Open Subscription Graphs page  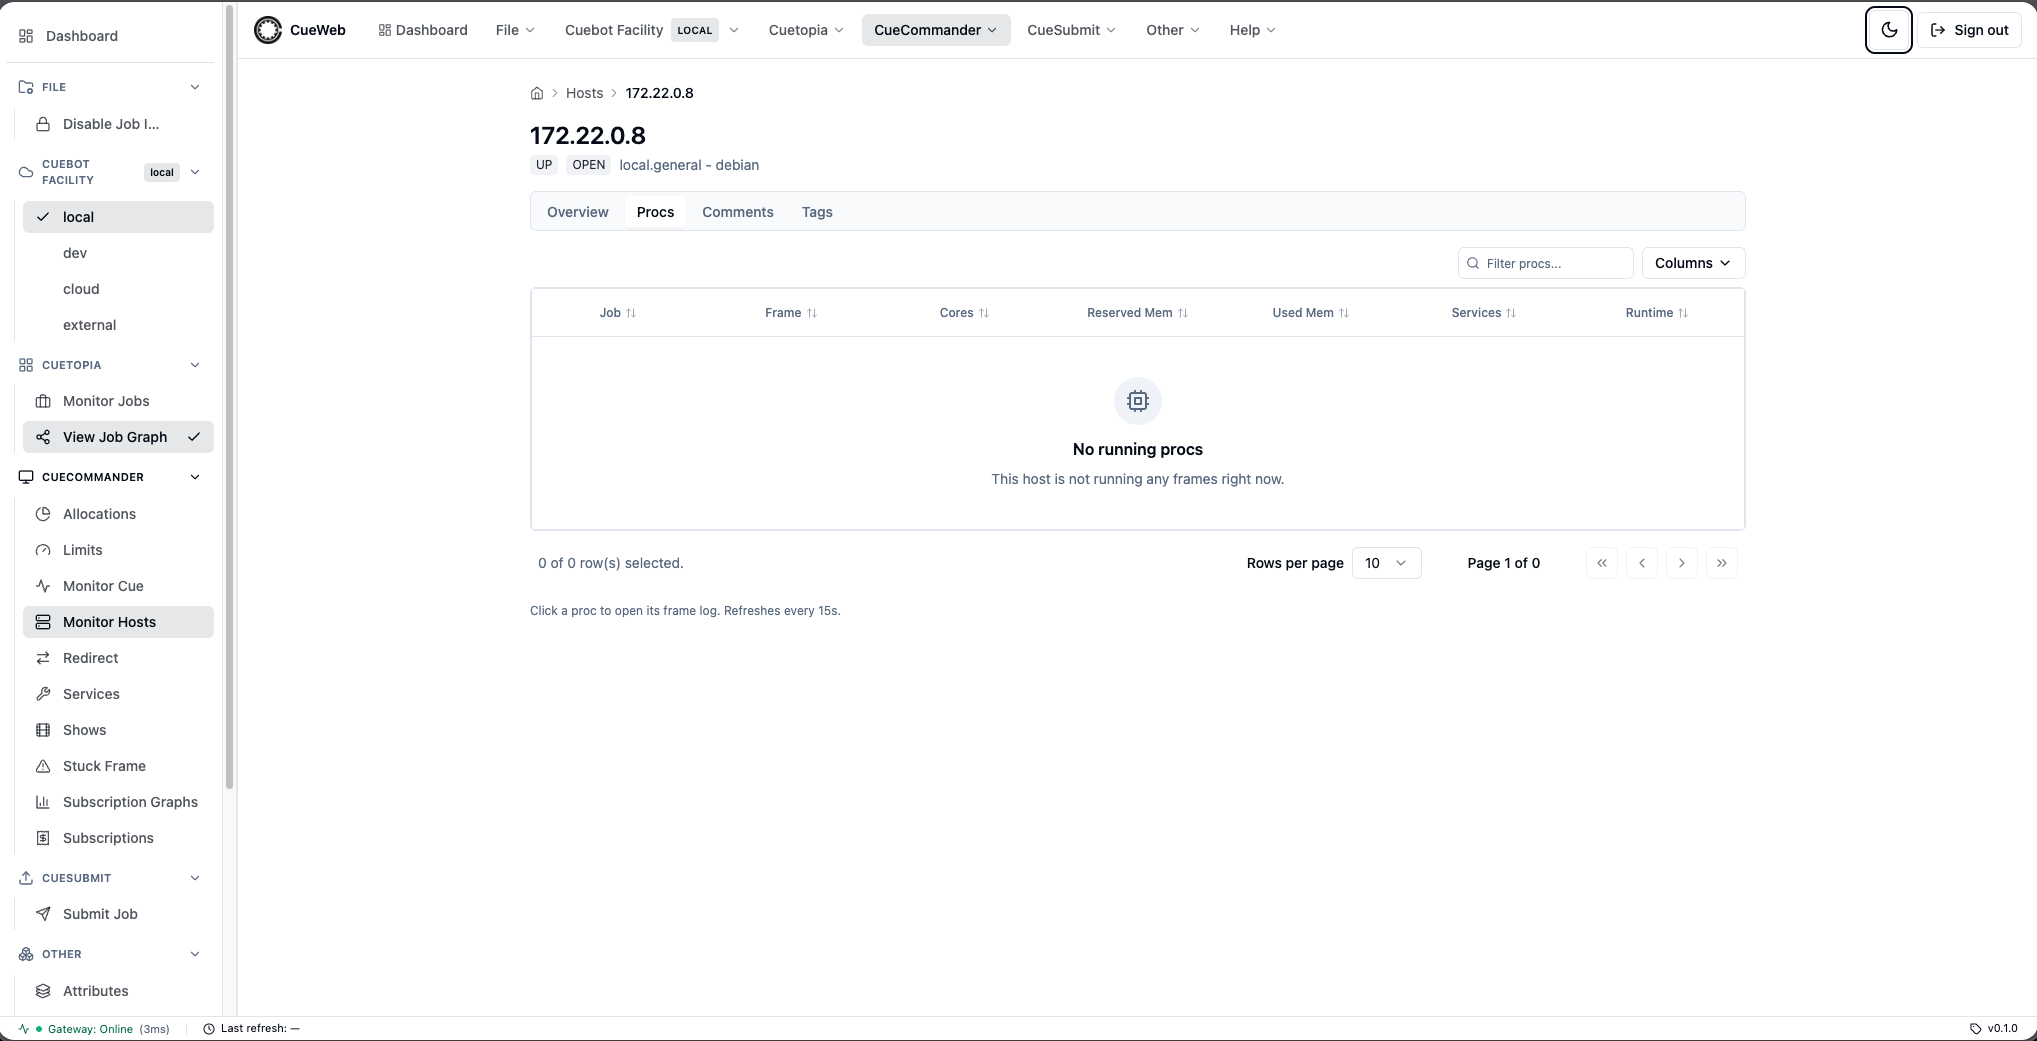118,802
